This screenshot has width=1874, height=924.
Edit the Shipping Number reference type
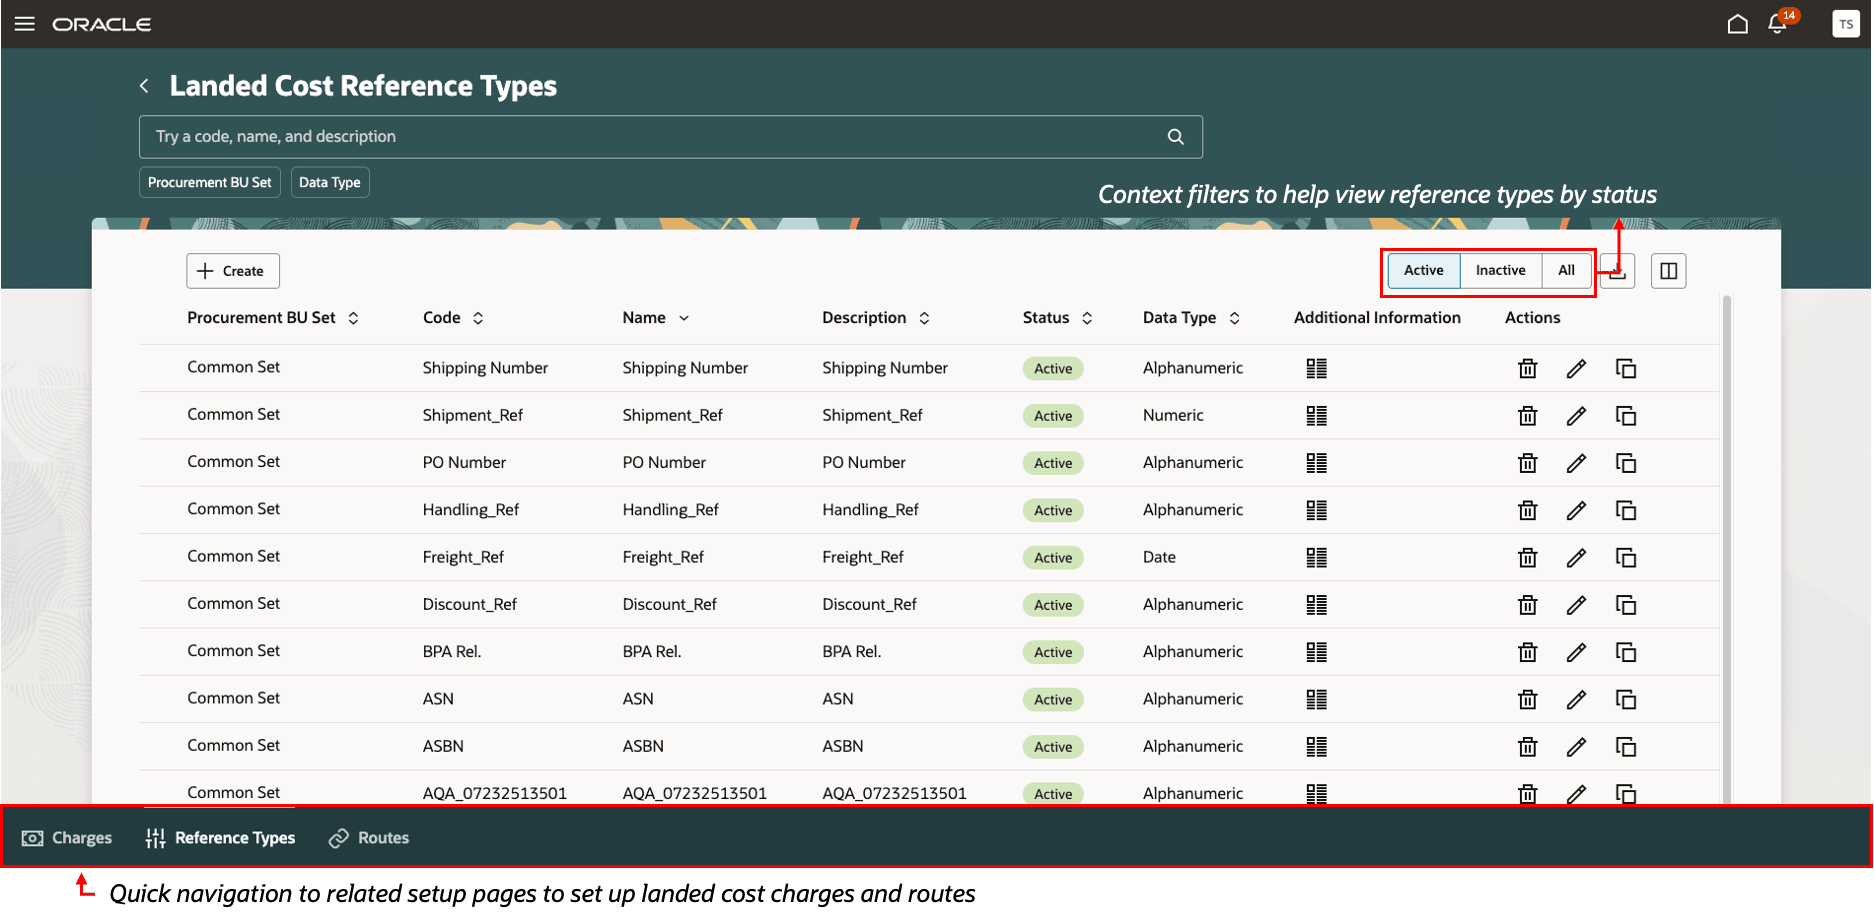coord(1576,369)
